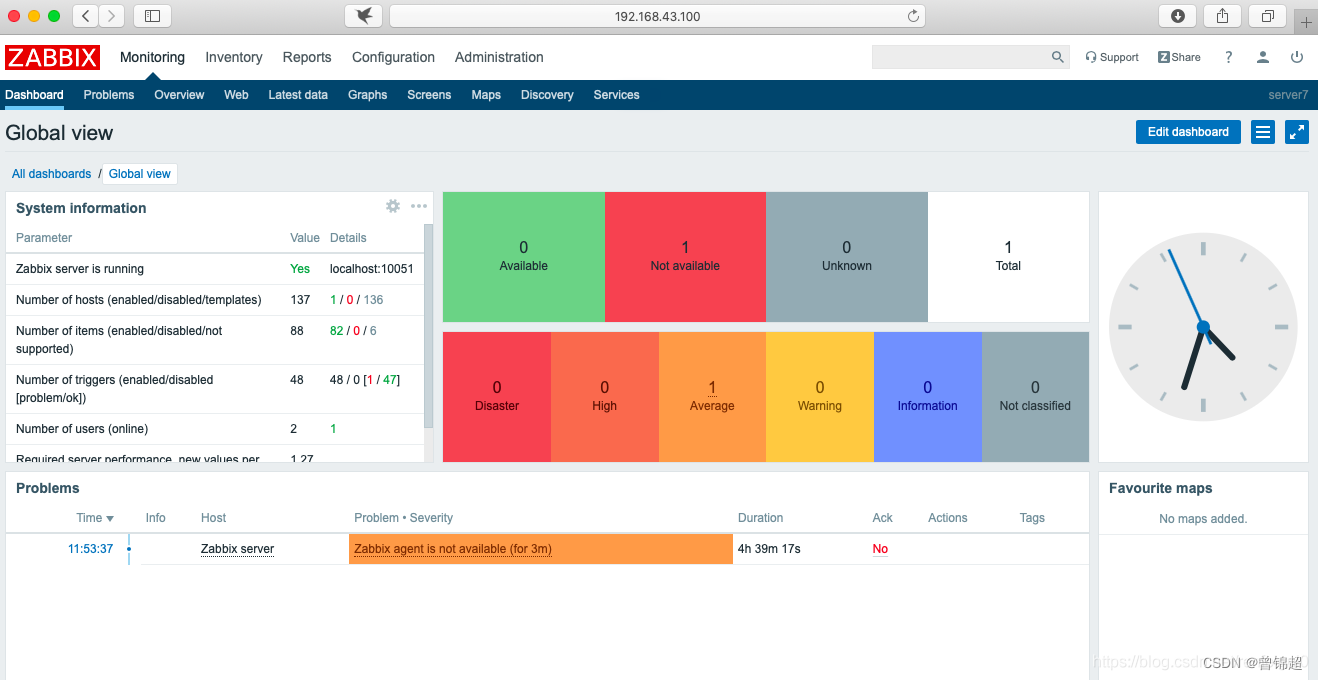1318x680 pixels.
Task: Add a new browser tab with plus
Action: [1306, 22]
